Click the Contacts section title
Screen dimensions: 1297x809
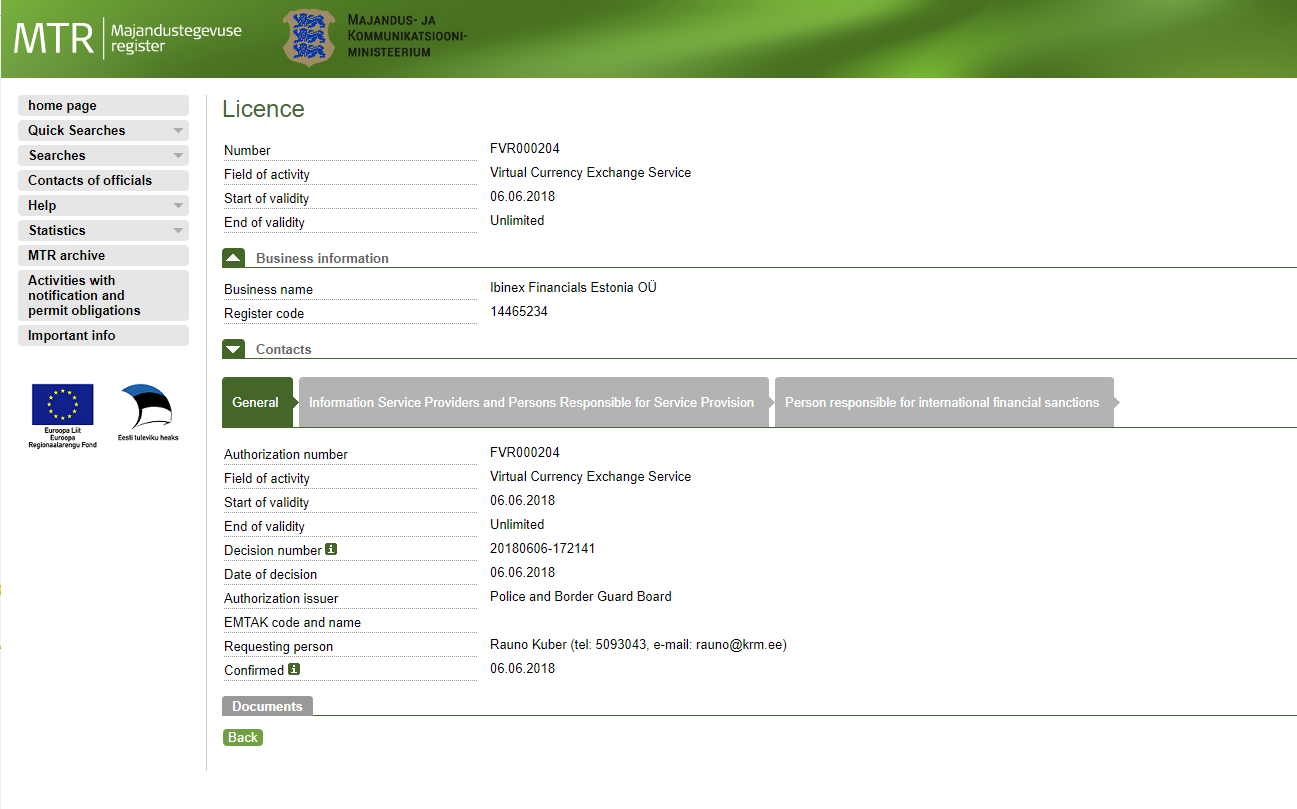click(x=284, y=349)
